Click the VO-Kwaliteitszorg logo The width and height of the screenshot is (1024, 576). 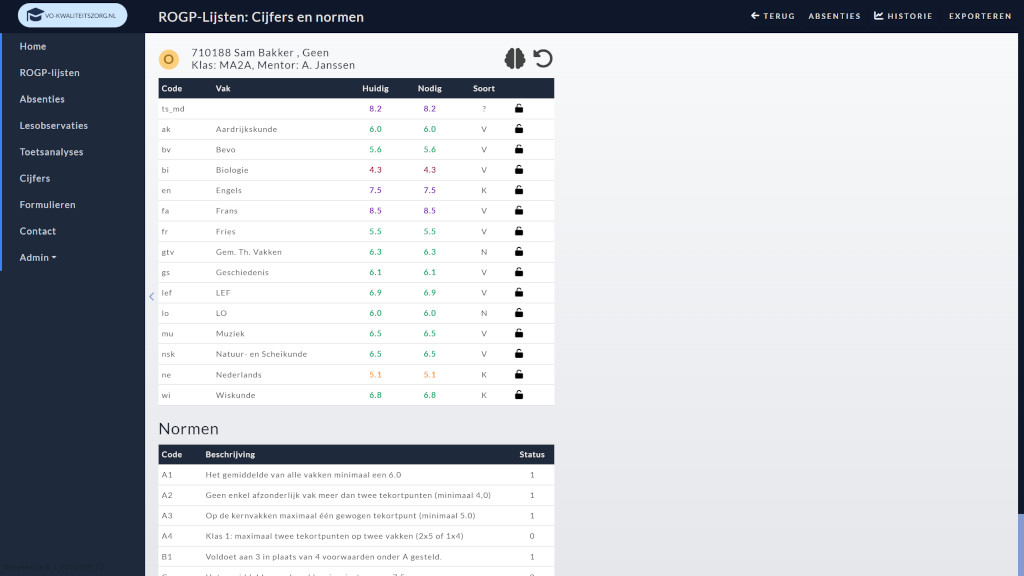tap(73, 16)
